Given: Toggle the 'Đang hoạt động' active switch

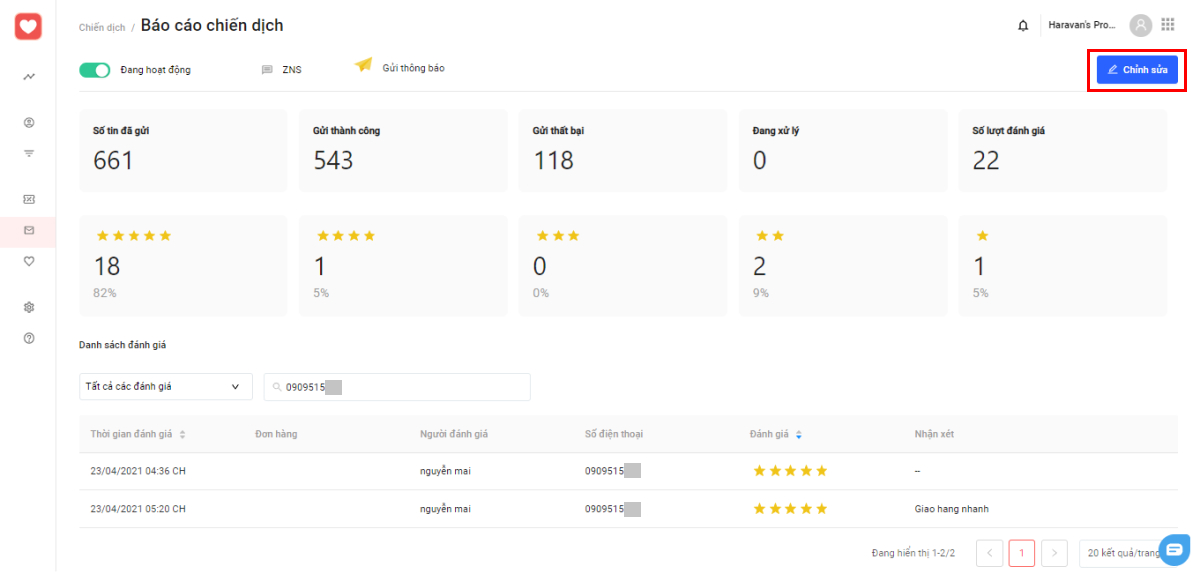Looking at the screenshot, I should tap(94, 70).
